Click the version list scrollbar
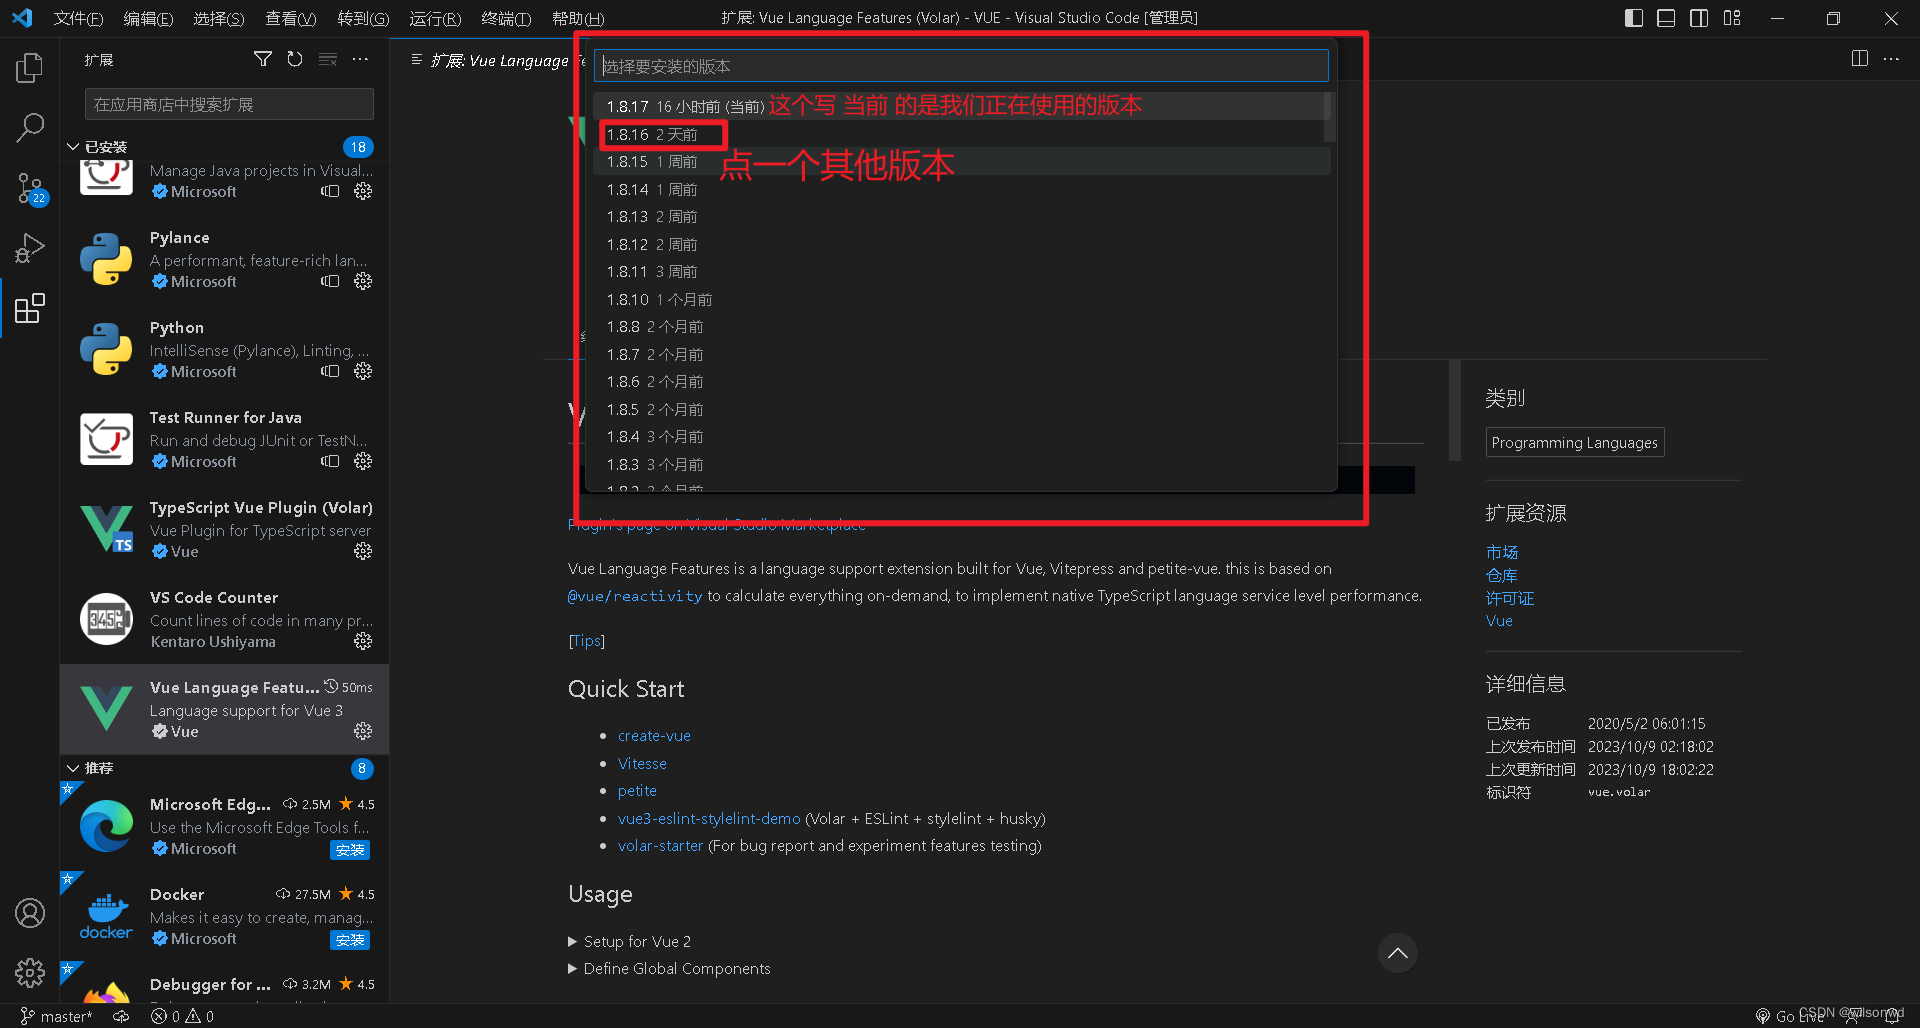This screenshot has height=1028, width=1920. coord(1329,117)
